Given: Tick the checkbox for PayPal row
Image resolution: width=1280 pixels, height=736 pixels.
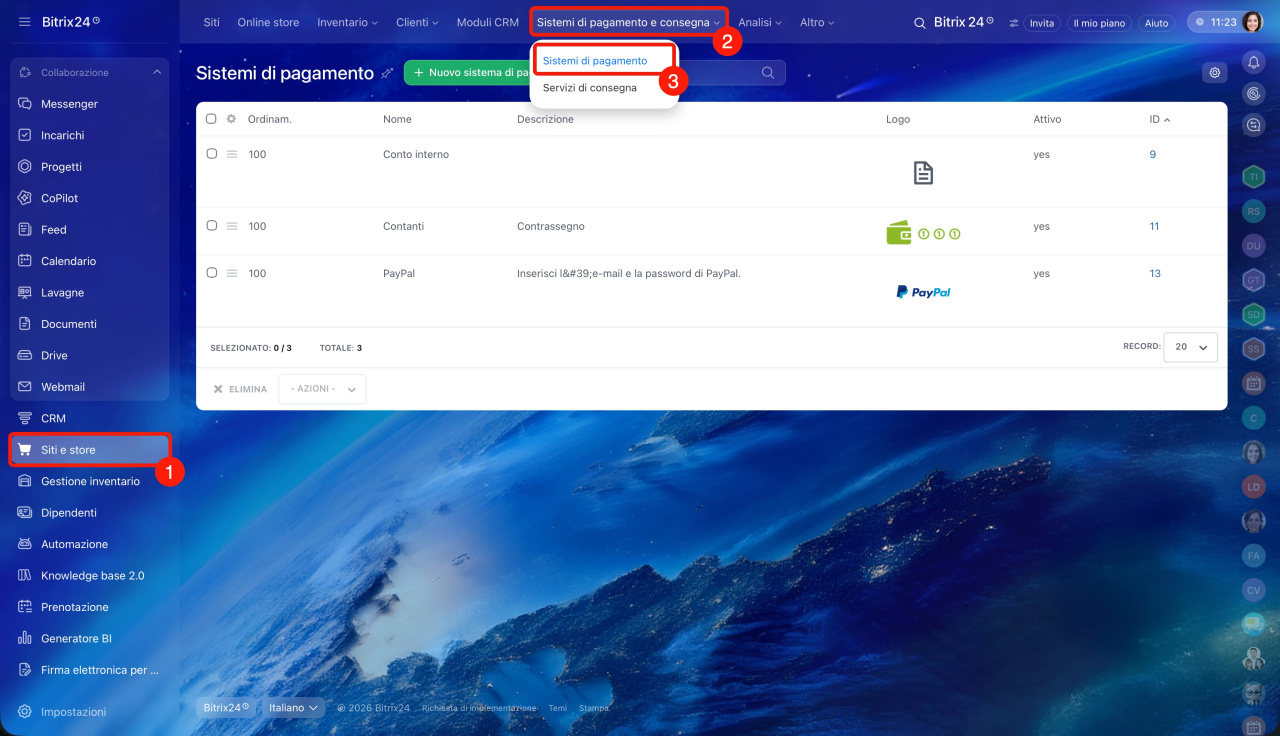Looking at the screenshot, I should [211, 273].
